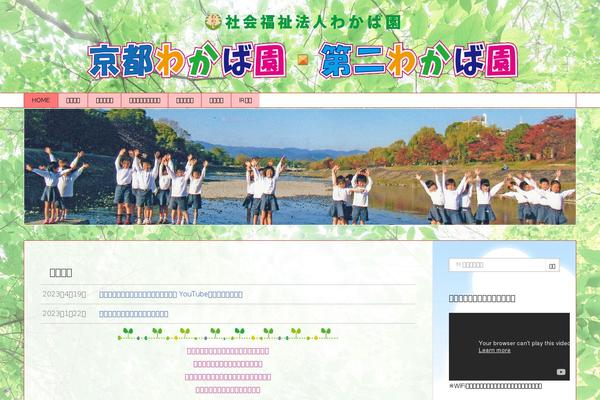Click the 京都わかば園 colorful logo text
600x400 pixels.
point(187,60)
